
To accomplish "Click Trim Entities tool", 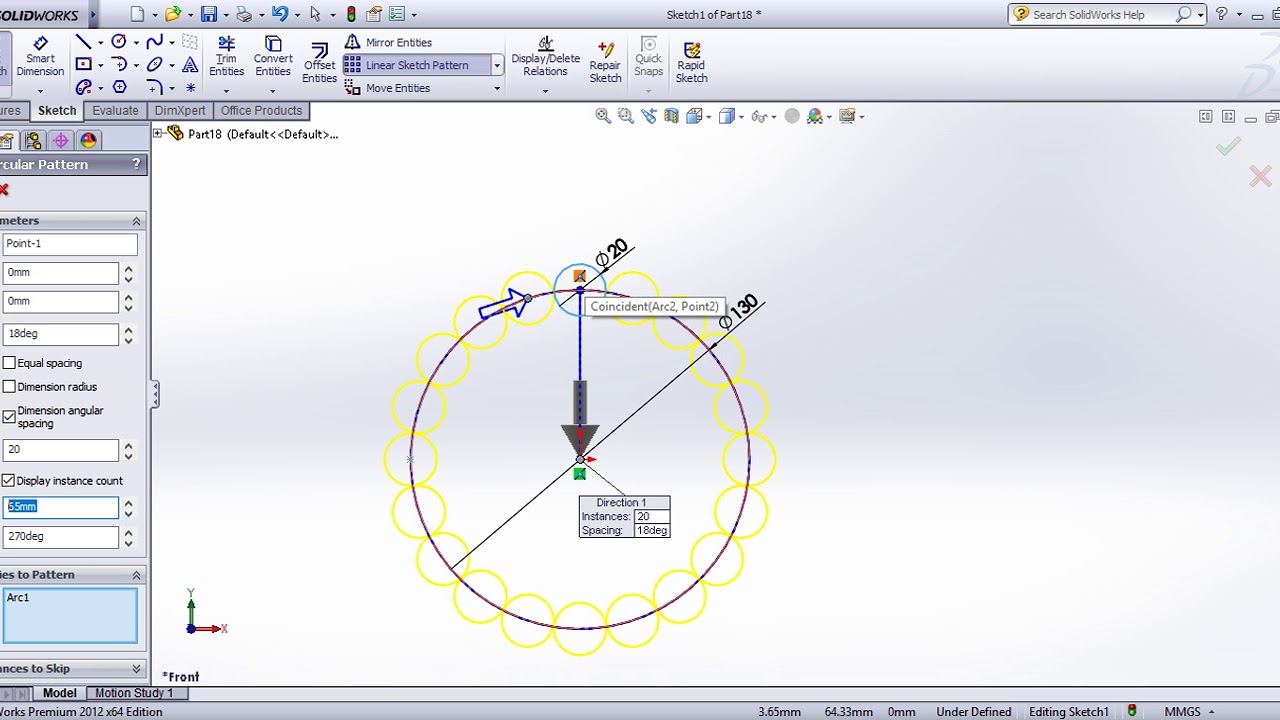I will click(226, 57).
